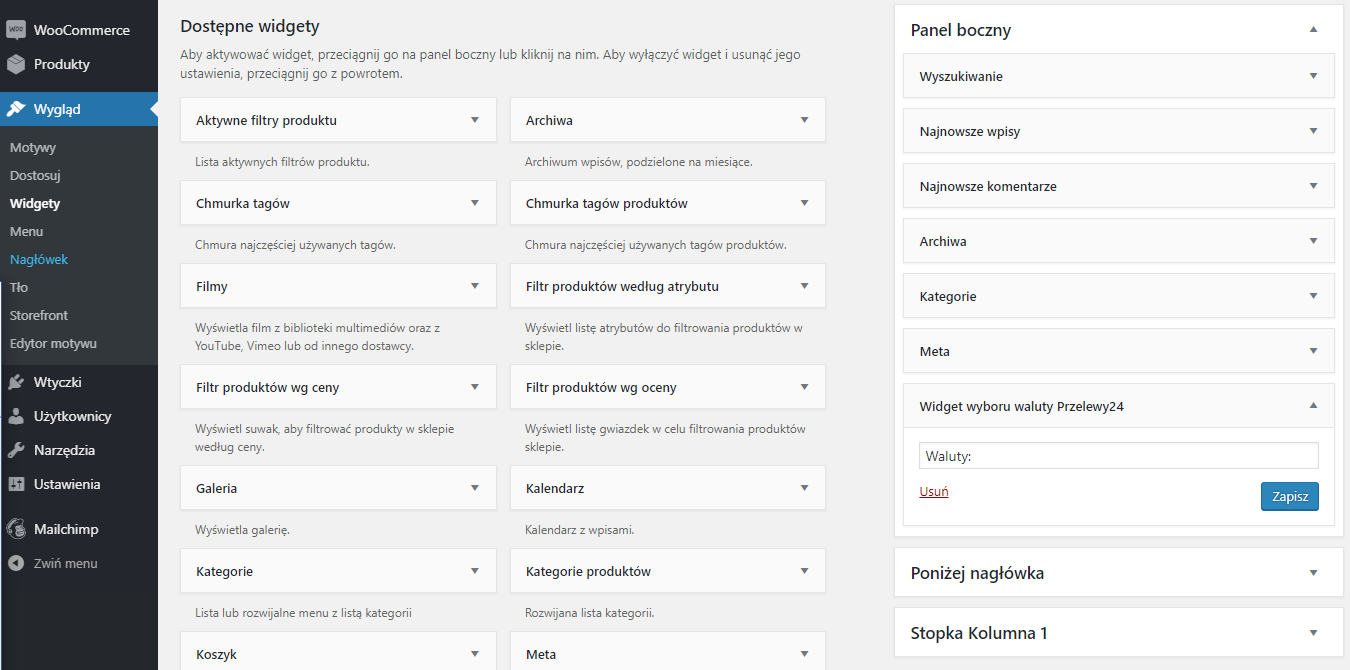This screenshot has width=1350, height=670.
Task: Click the Narzędzia wrench icon
Action: [16, 450]
